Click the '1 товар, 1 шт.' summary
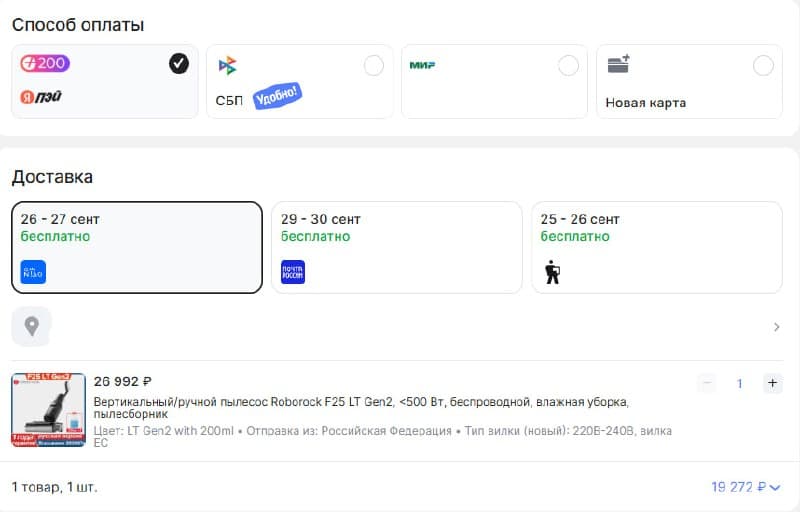800x512 pixels. coord(54,487)
